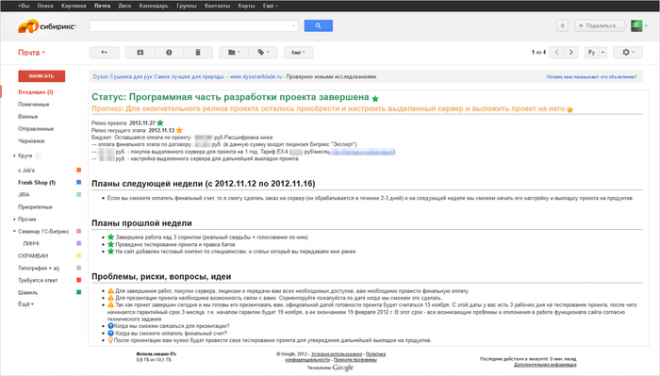Click the lightbulb icon before После презентации
Viewport: 660px width, 376px height.
pyautogui.click(x=111, y=340)
